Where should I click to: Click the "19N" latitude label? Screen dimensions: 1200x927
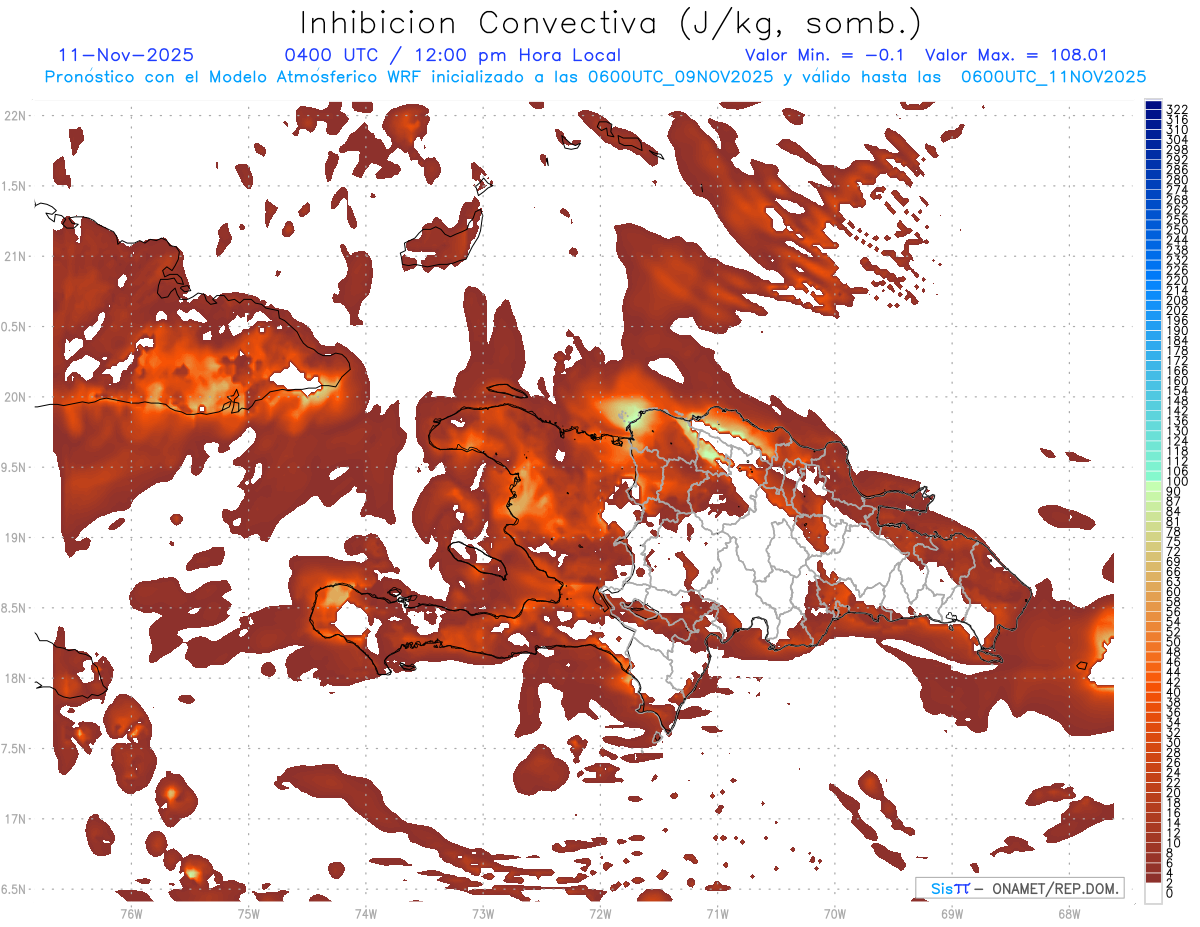[16, 538]
